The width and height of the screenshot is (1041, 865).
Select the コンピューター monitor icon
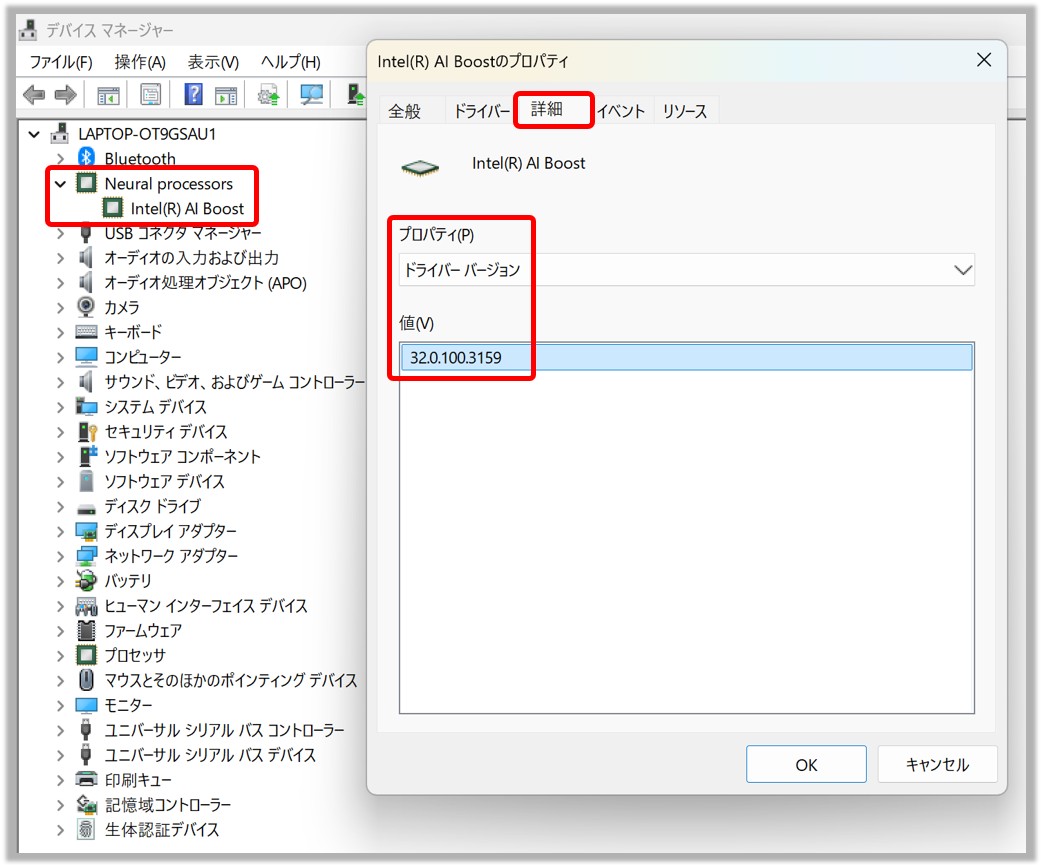pos(86,356)
